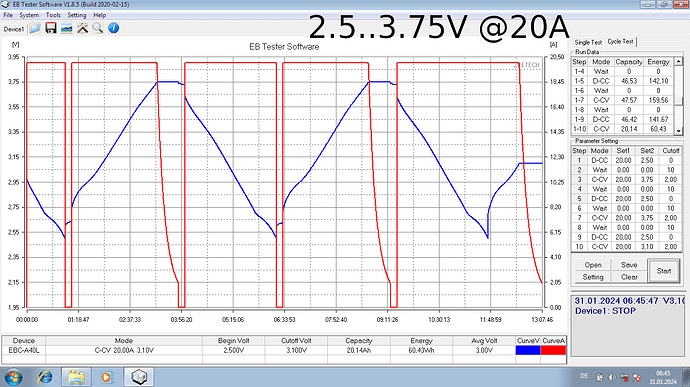This screenshot has height=387, width=690.
Task: Click the Save floppy disk toolbar icon
Action: click(x=51, y=28)
